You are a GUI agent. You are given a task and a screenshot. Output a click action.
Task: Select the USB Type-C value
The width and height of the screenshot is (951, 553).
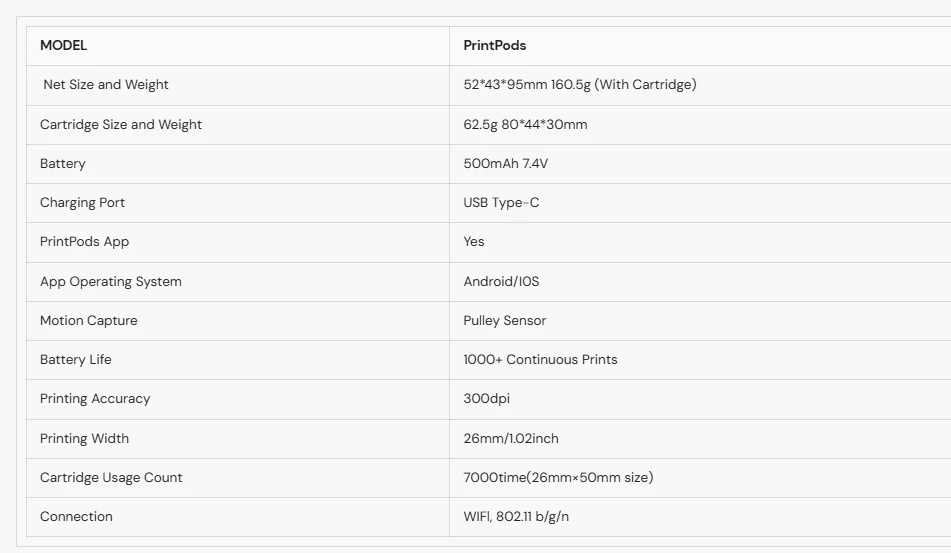[x=501, y=203]
